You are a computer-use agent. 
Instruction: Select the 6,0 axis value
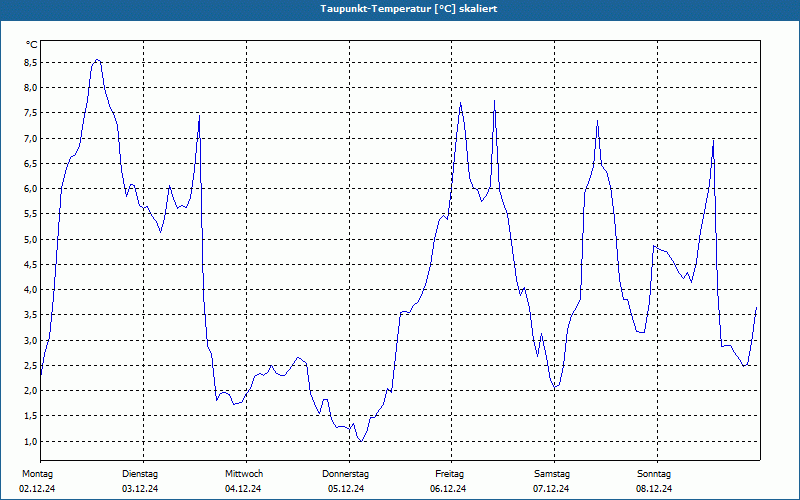pos(32,189)
